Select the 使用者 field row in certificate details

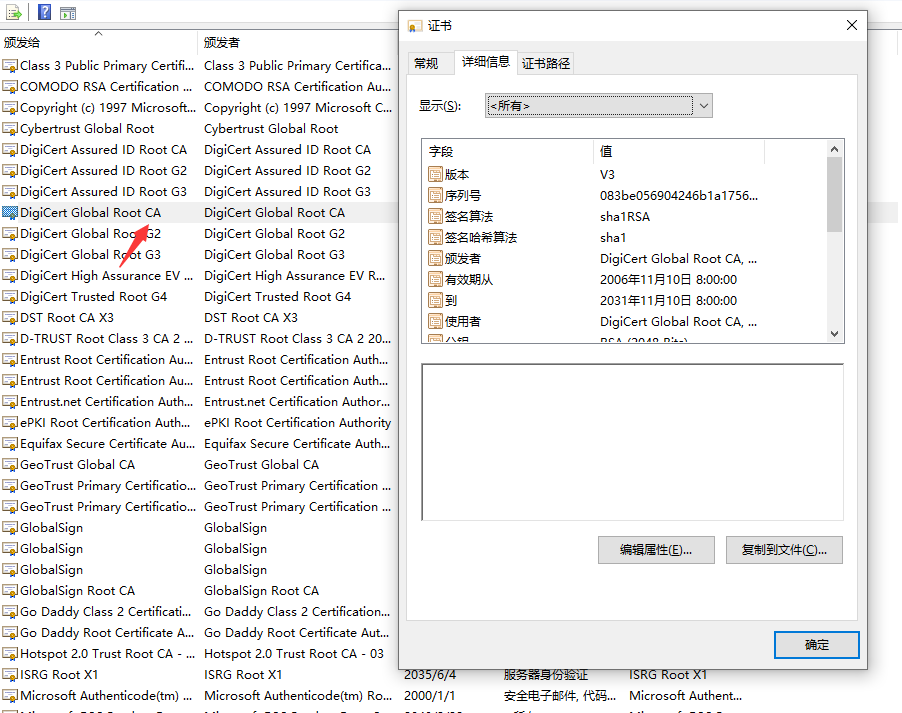pos(625,322)
